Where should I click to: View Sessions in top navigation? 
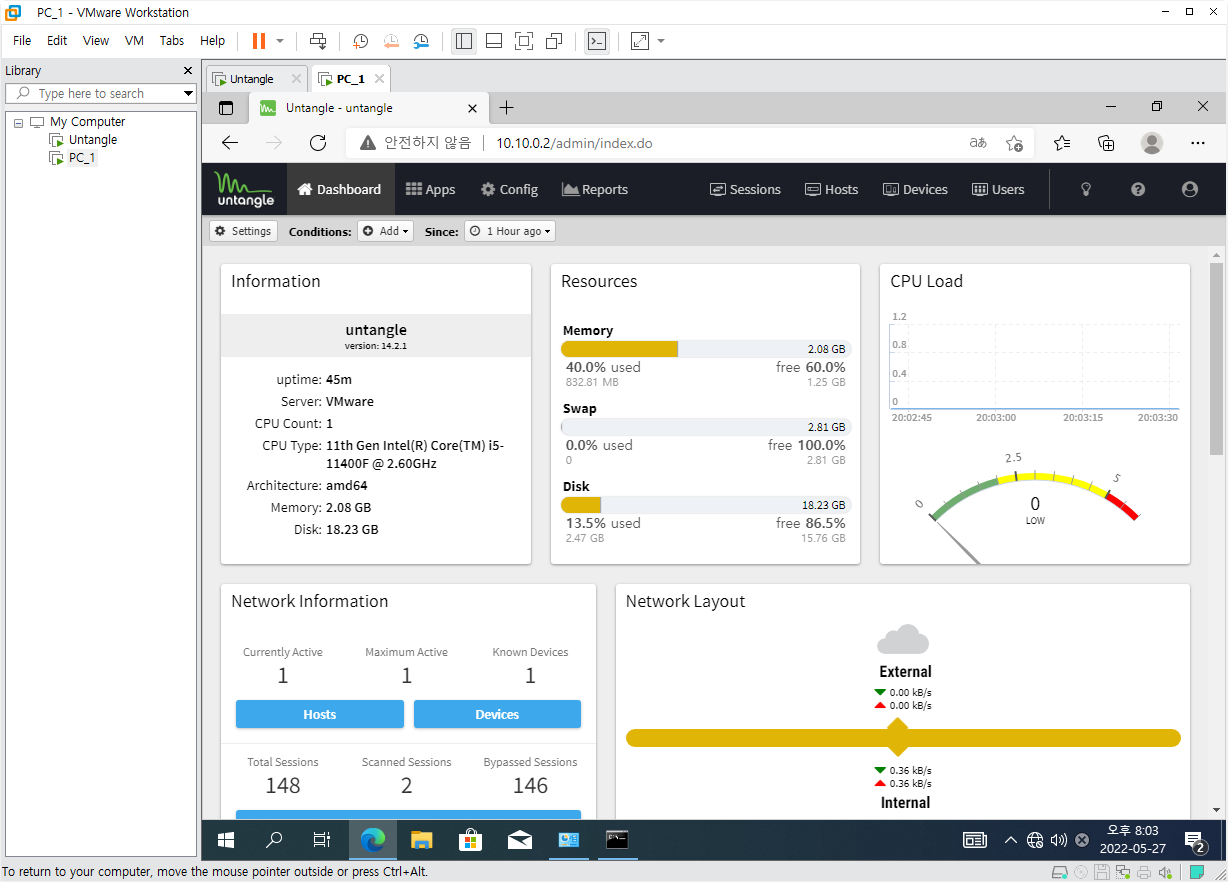tap(745, 189)
